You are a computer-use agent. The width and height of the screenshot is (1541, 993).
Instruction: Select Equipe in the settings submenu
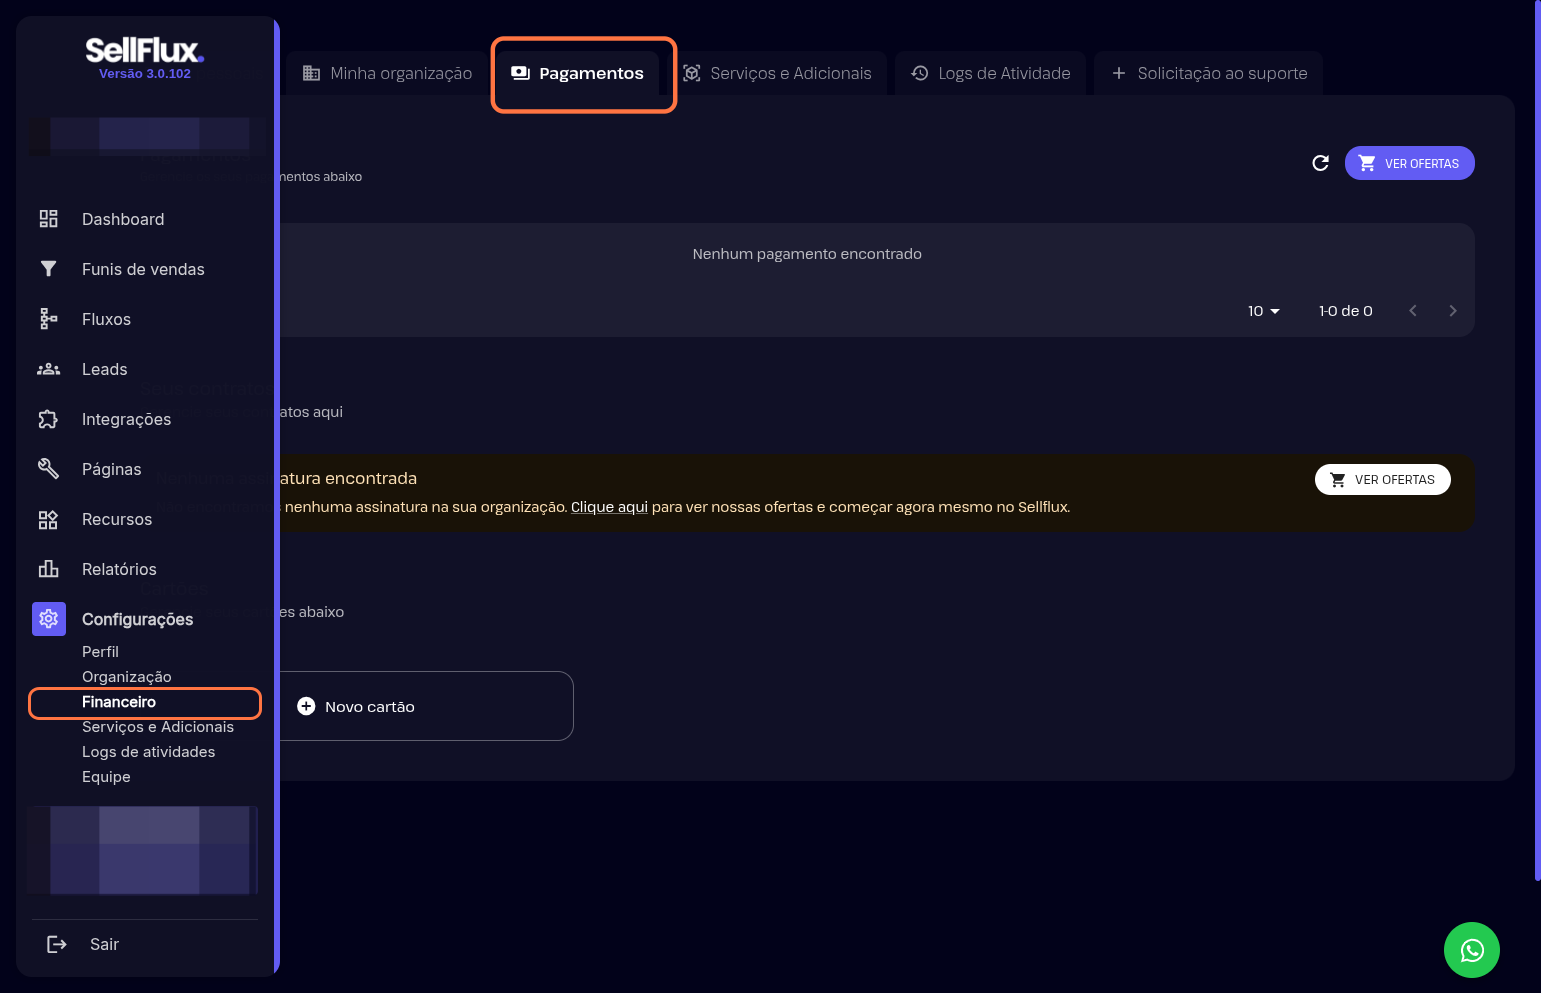(106, 777)
